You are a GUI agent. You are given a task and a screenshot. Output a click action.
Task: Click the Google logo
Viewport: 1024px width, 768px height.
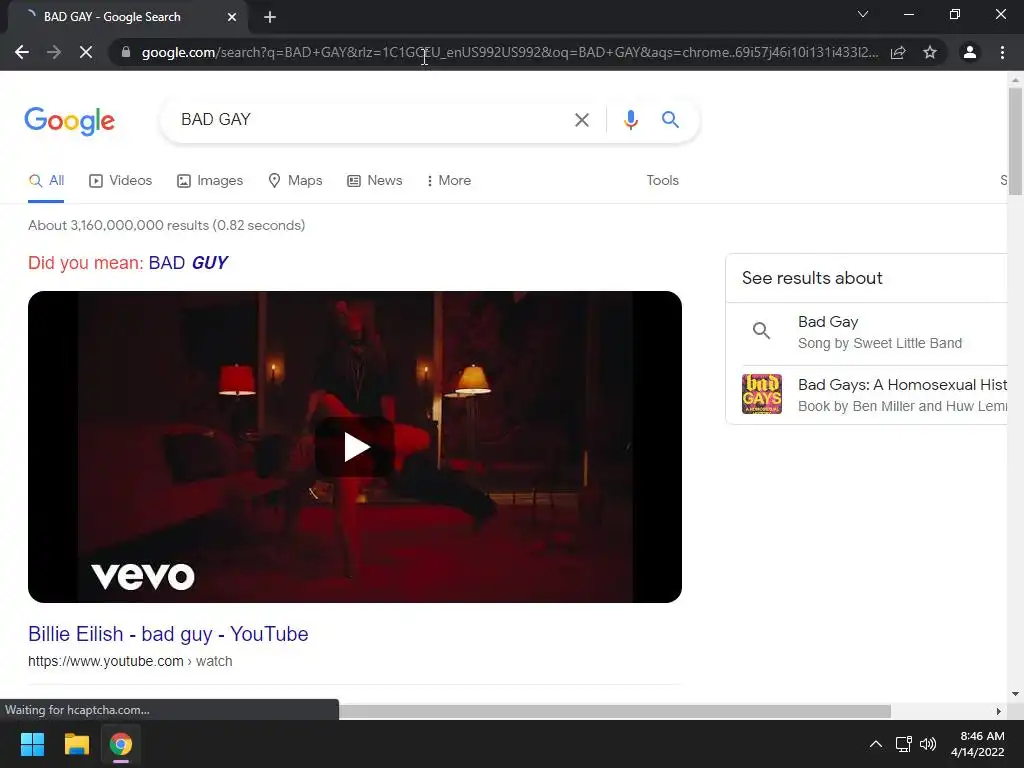70,121
